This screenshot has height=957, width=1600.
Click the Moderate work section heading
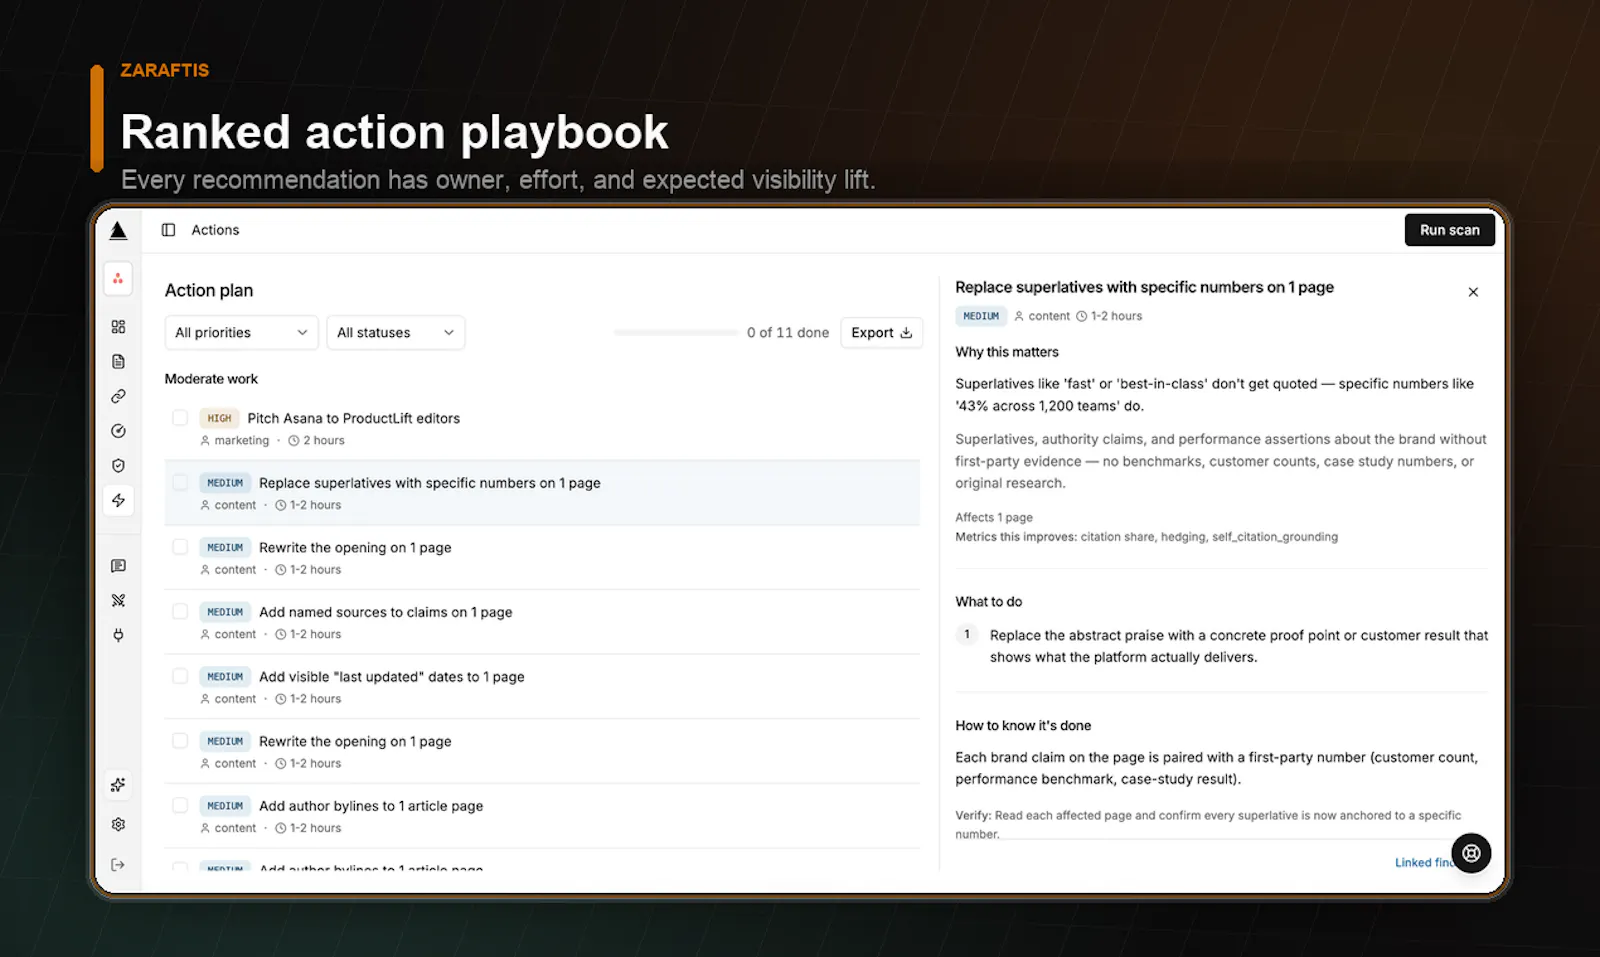[x=211, y=379]
